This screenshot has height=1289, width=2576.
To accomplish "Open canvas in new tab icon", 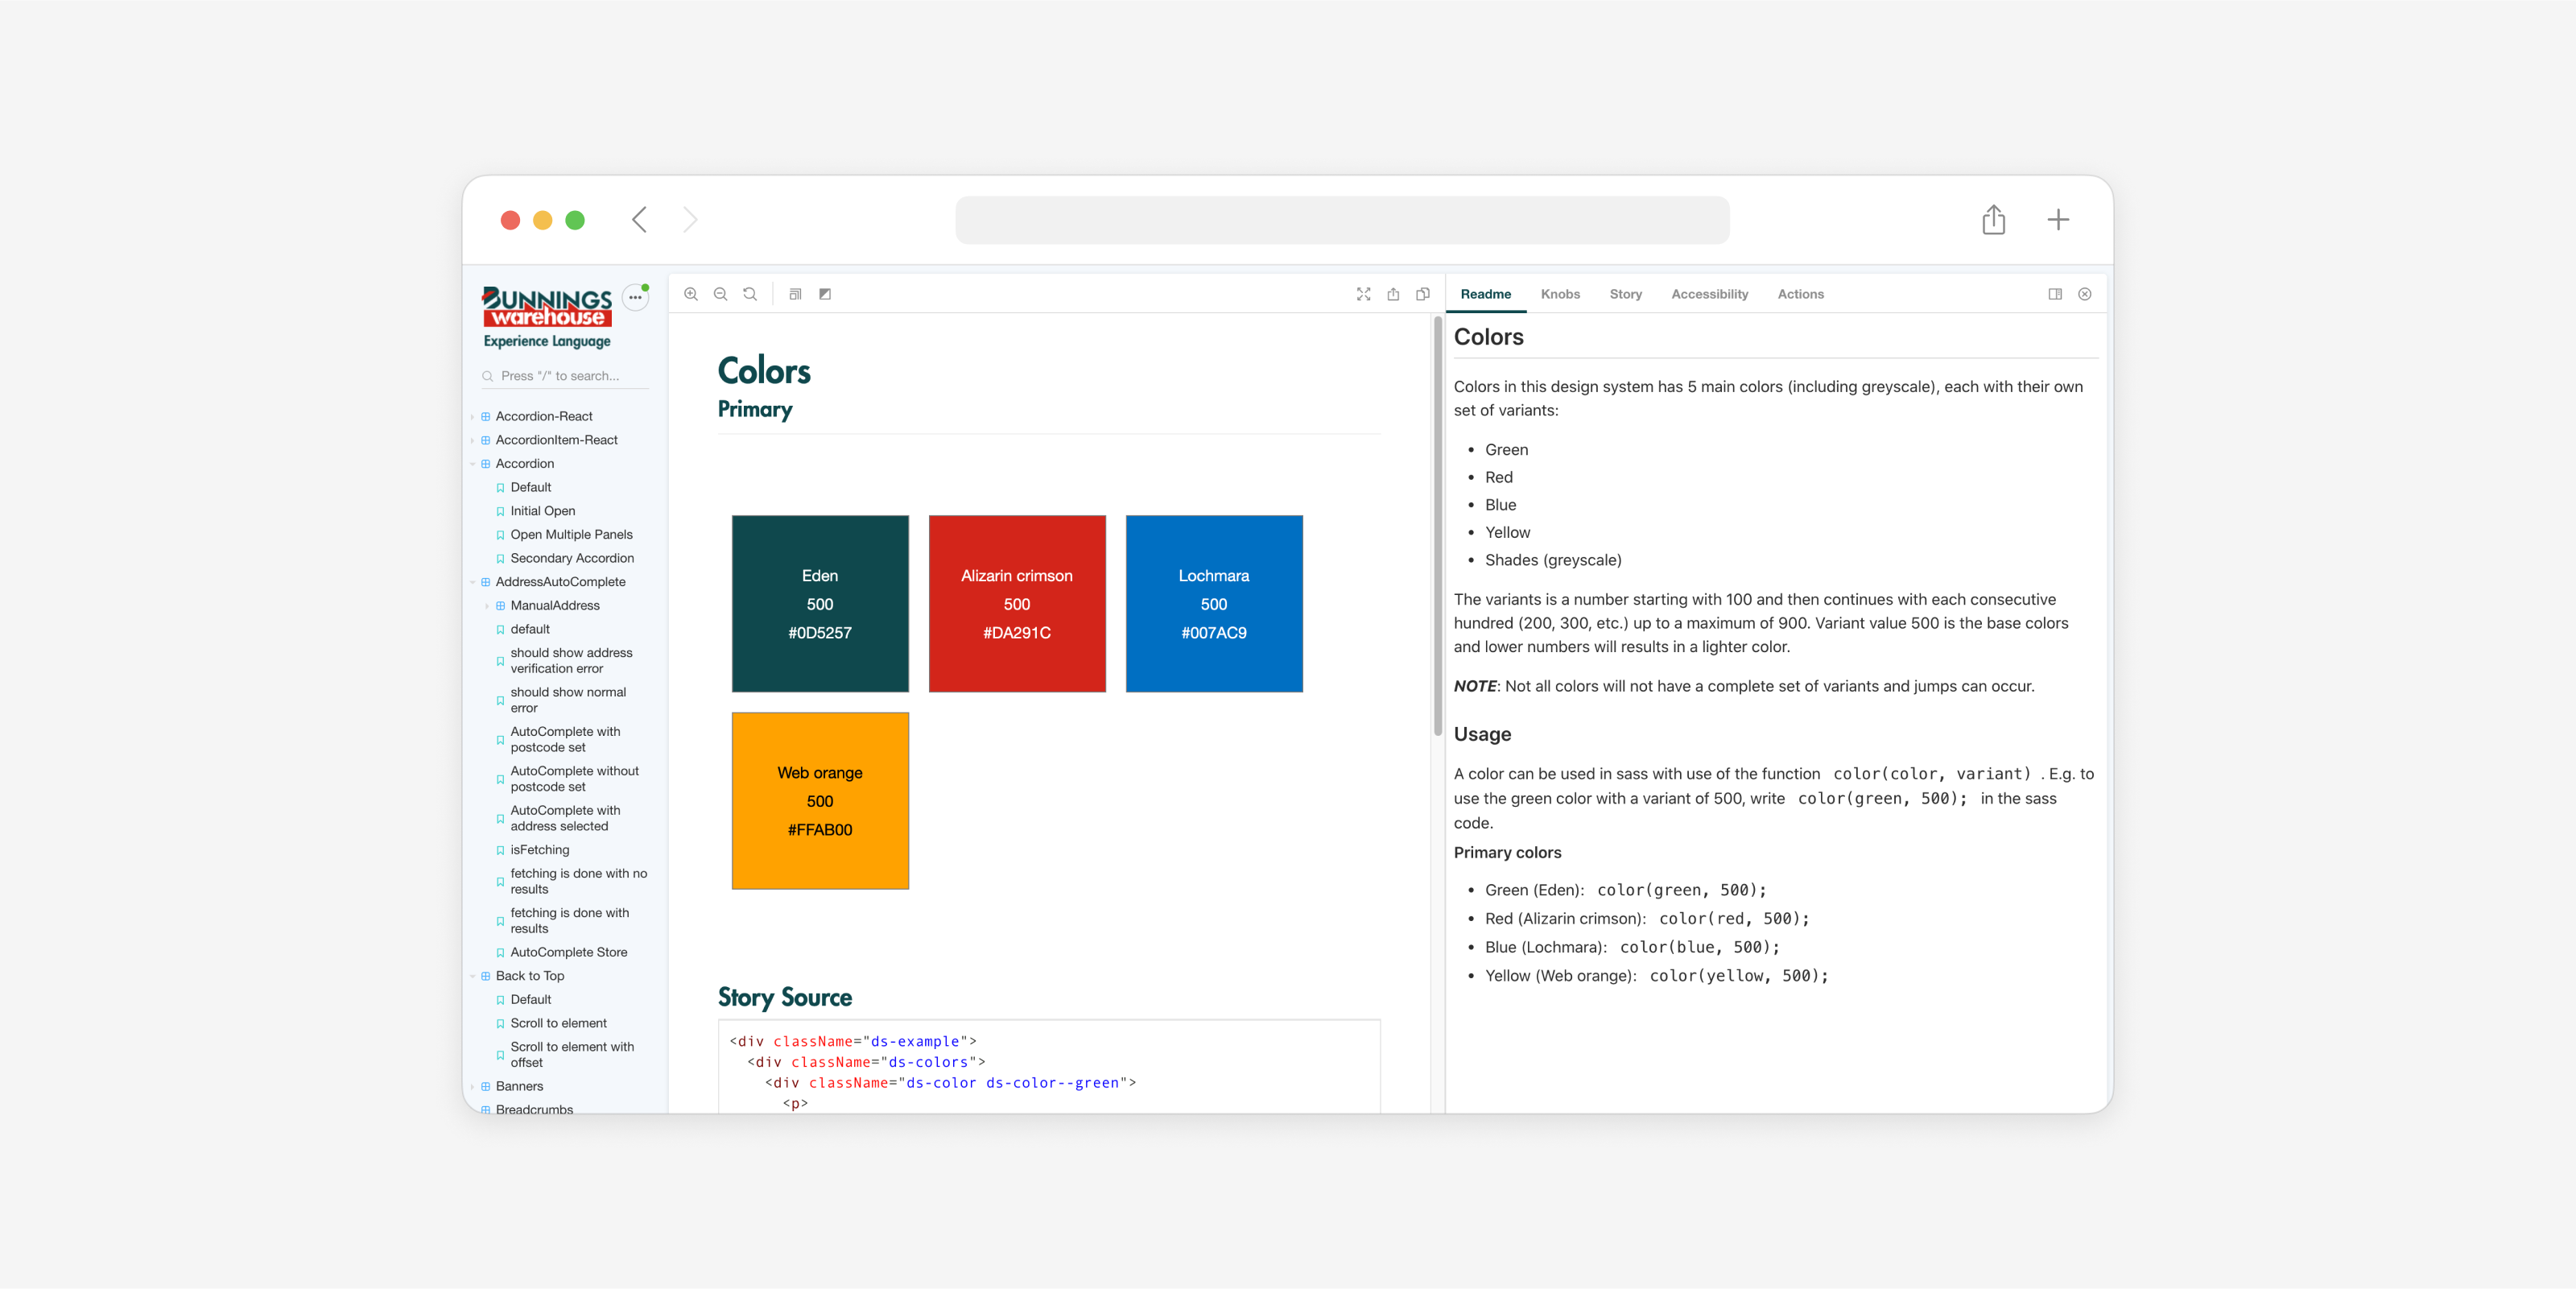I will tap(1393, 294).
